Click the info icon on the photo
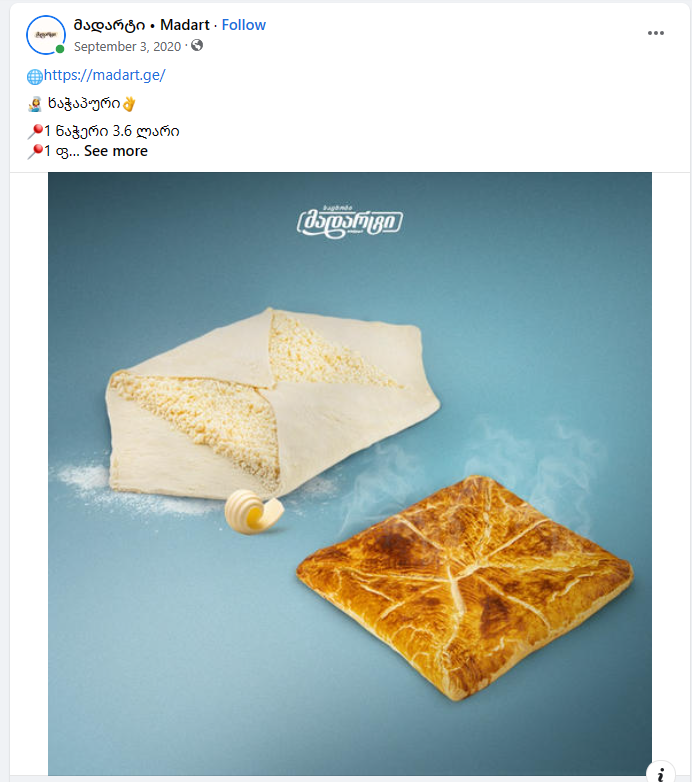This screenshot has height=782, width=692. point(661,773)
